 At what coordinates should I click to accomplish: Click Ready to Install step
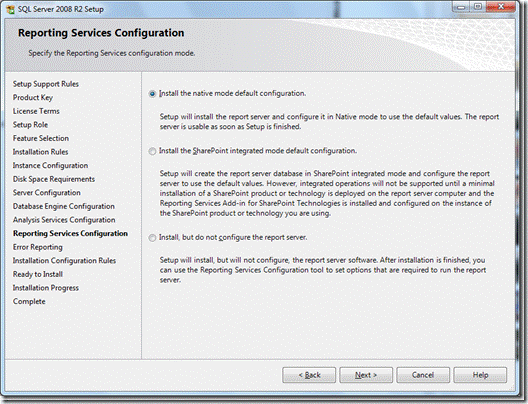click(38, 274)
